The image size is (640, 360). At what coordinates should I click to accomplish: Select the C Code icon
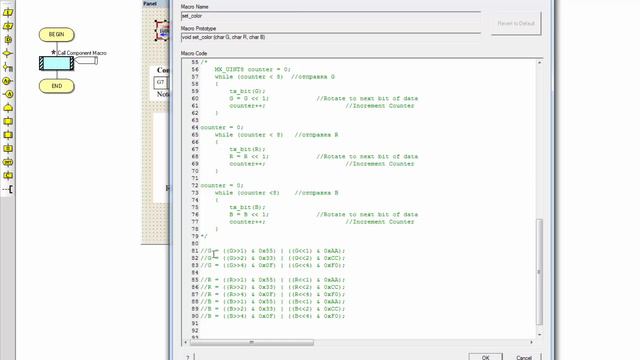coord(8,176)
